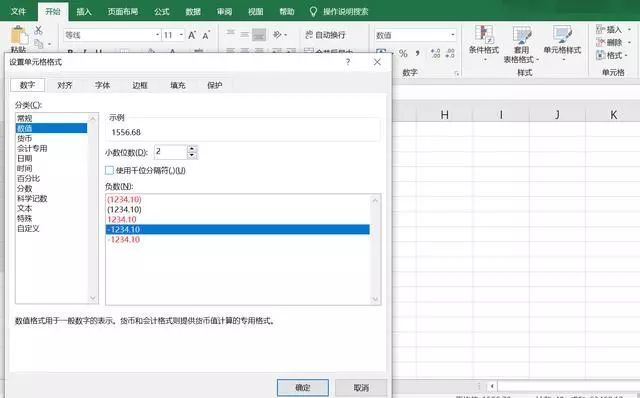Open the font size dropdown

[181, 35]
